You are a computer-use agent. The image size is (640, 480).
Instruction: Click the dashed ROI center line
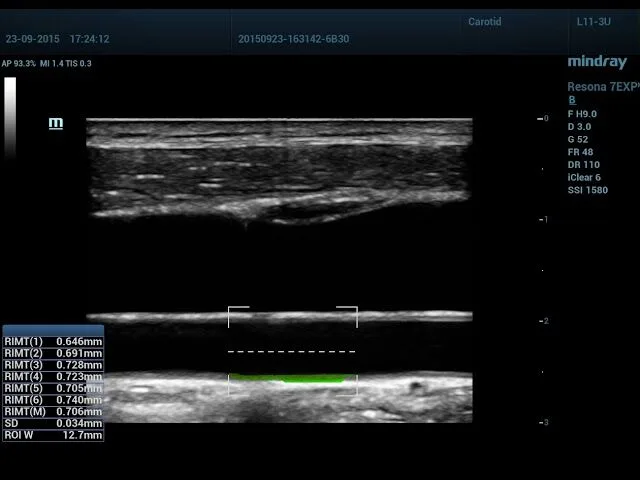pos(291,351)
